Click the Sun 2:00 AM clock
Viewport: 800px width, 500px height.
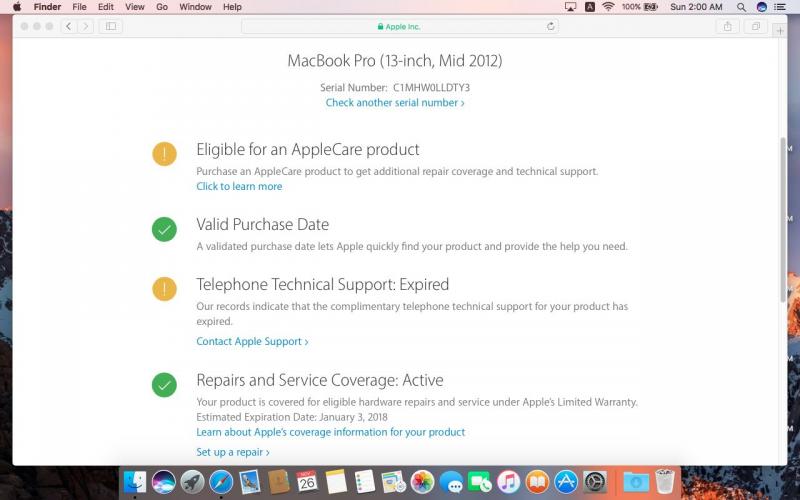[696, 7]
